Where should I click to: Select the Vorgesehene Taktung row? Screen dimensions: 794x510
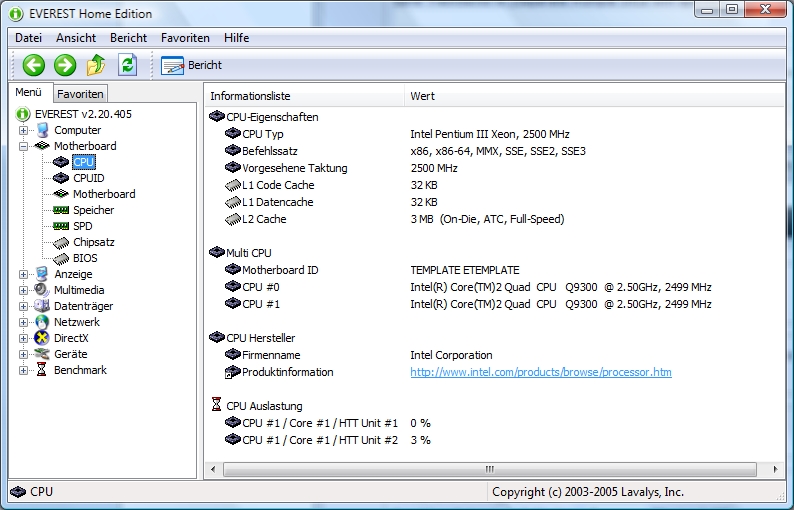pos(494,168)
